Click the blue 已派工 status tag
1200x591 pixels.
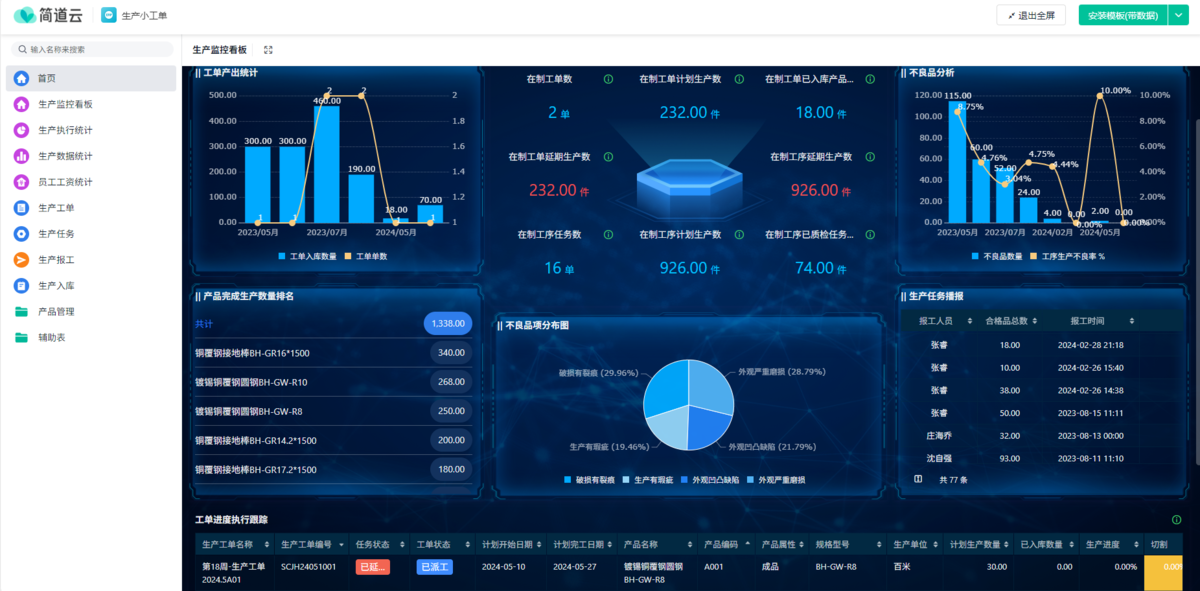click(435, 567)
